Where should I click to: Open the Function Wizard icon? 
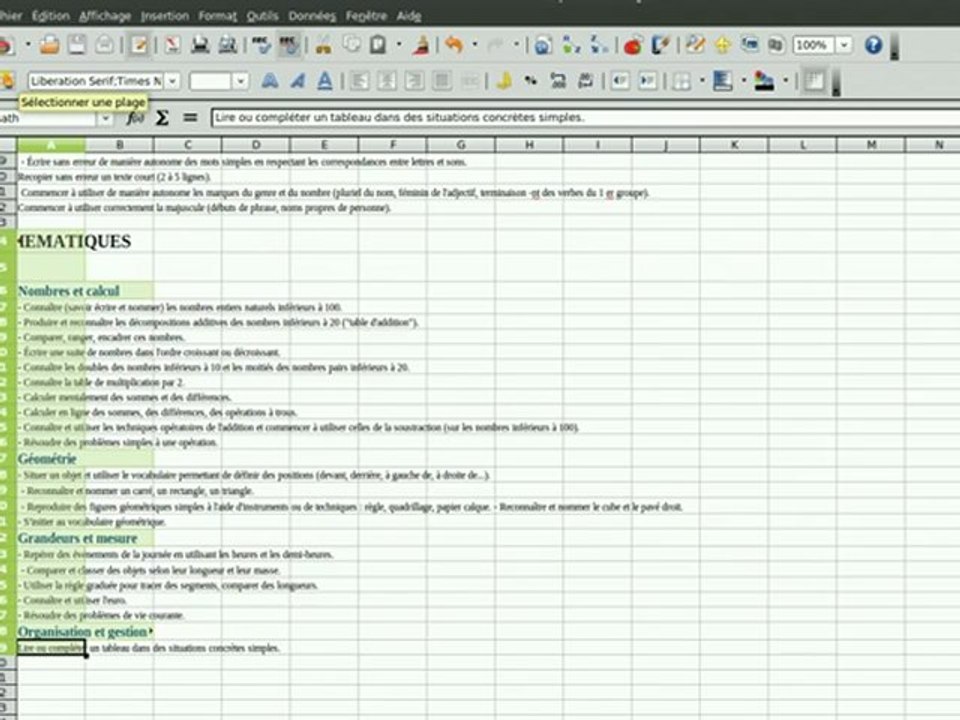click(135, 118)
